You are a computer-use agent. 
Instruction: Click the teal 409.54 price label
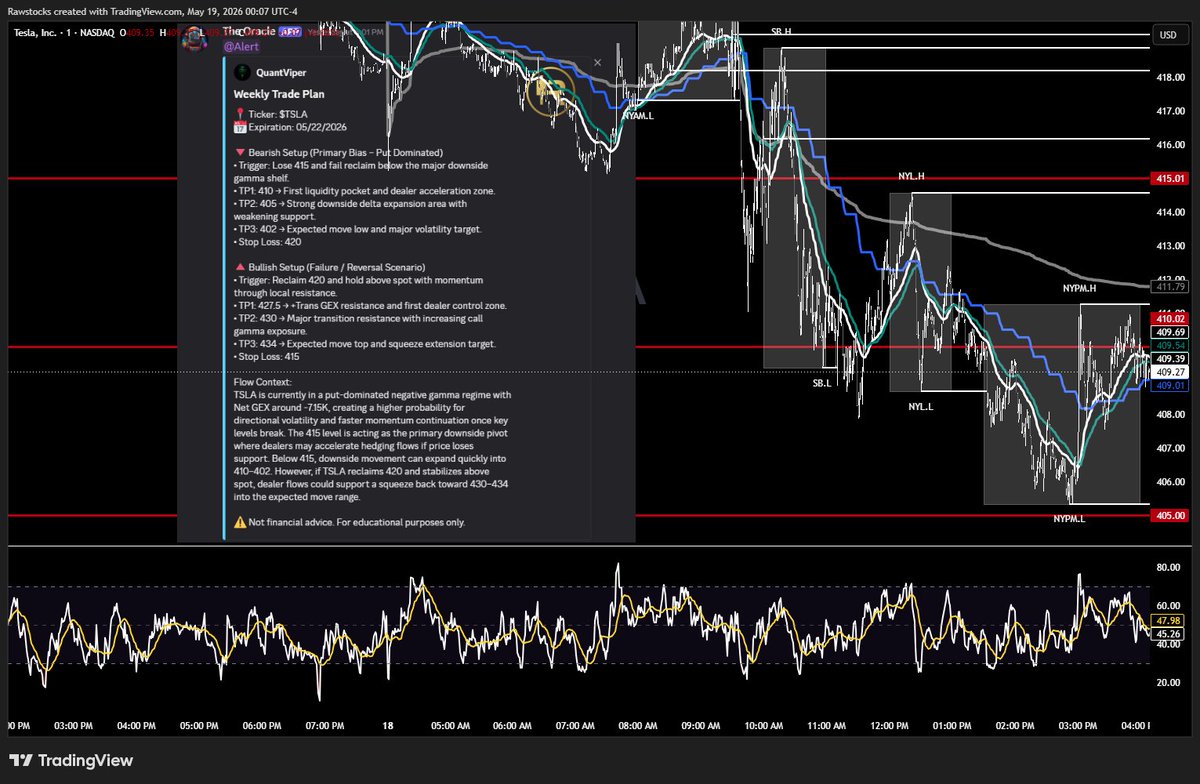coord(1169,344)
